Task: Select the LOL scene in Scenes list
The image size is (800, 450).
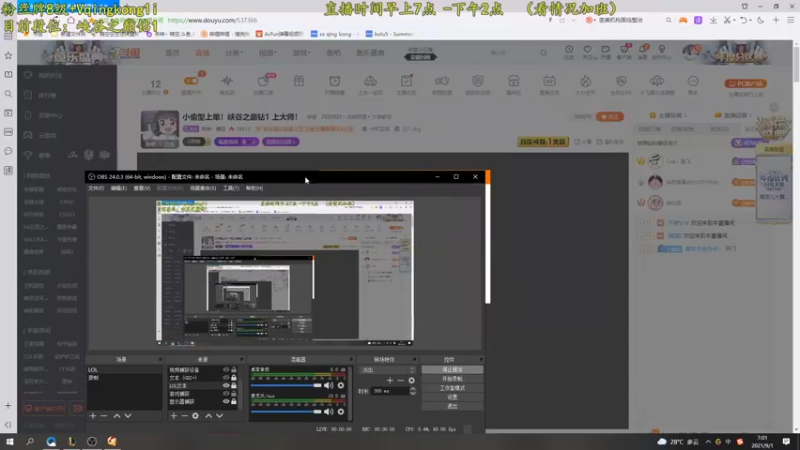Action: click(x=124, y=370)
